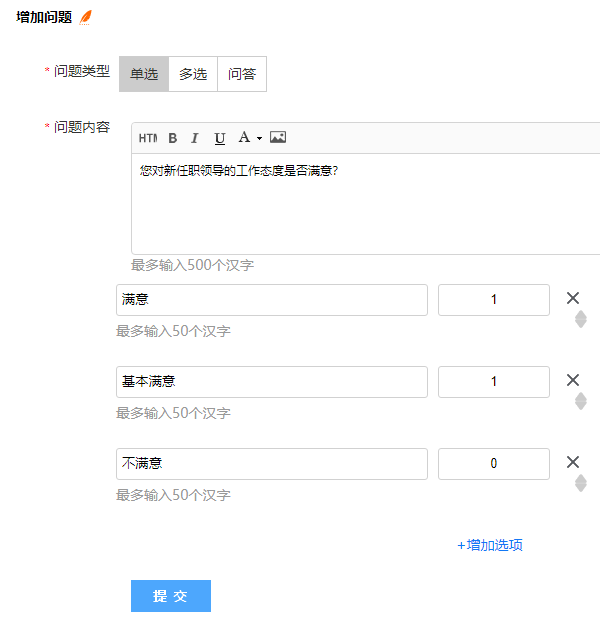Select the 问答 question type
Screen dimensions: 600x619
point(242,74)
